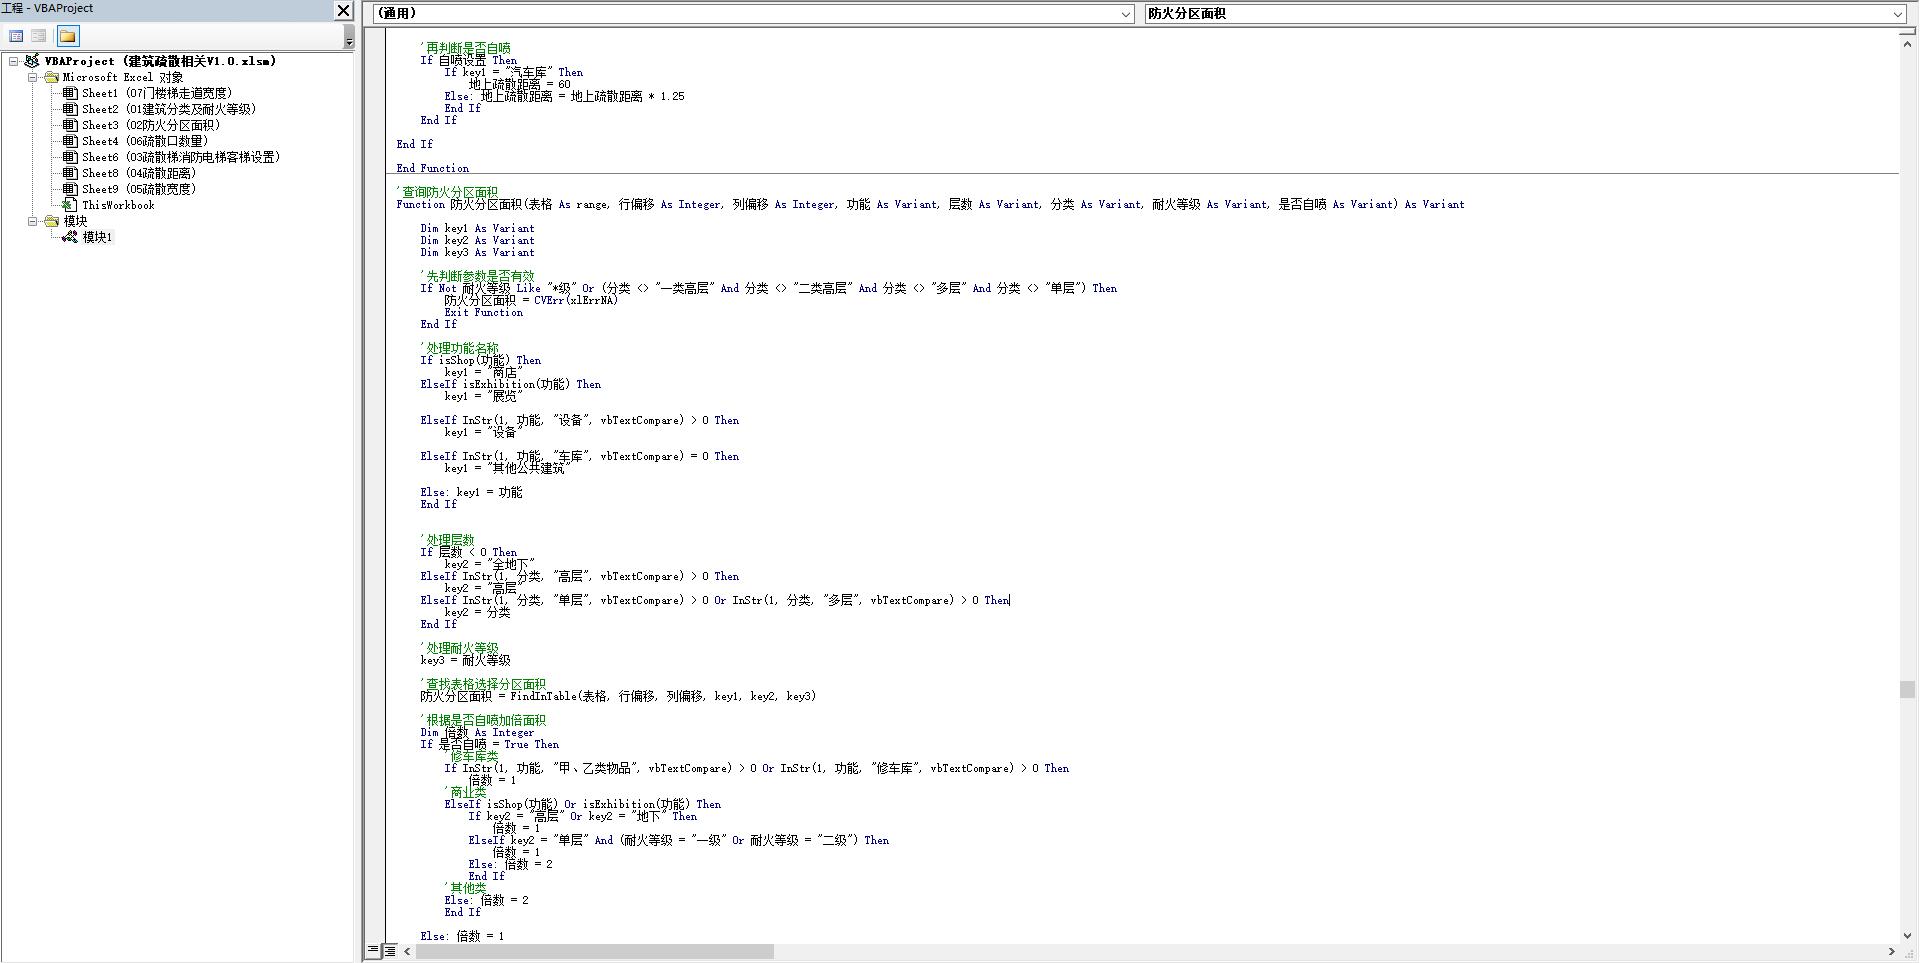Click the Sheet6 worksheet icon

coord(70,157)
